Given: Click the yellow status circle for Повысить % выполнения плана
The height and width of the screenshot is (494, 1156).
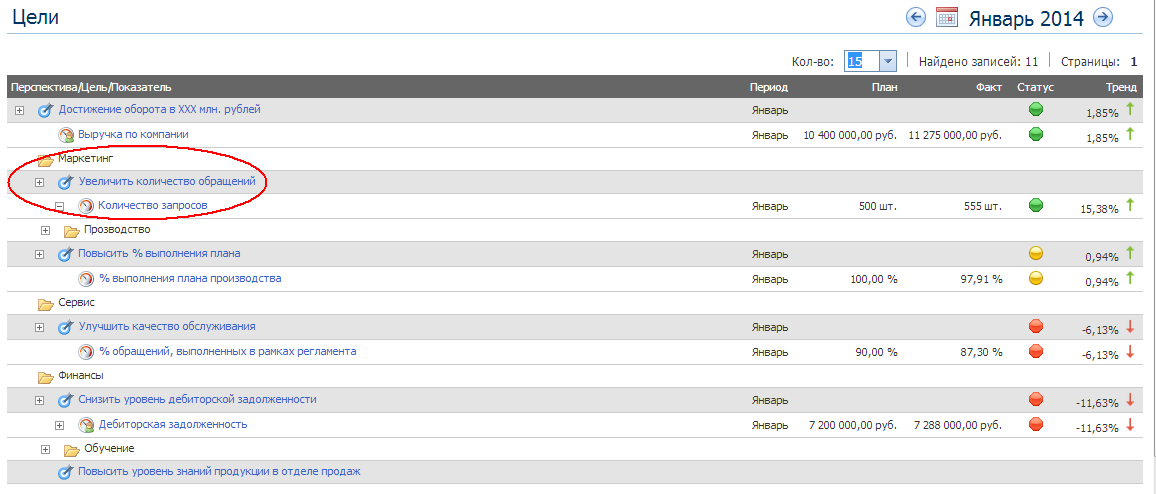Looking at the screenshot, I should [1036, 254].
